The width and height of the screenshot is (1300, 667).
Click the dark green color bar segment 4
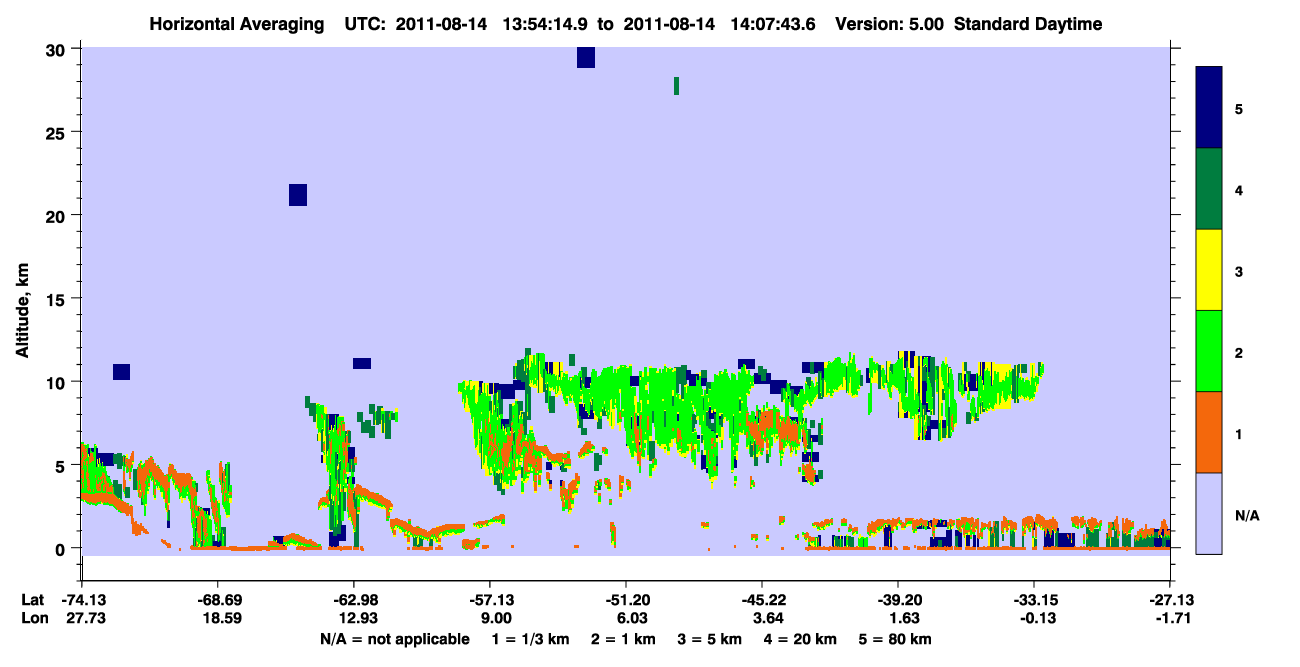pos(1209,189)
